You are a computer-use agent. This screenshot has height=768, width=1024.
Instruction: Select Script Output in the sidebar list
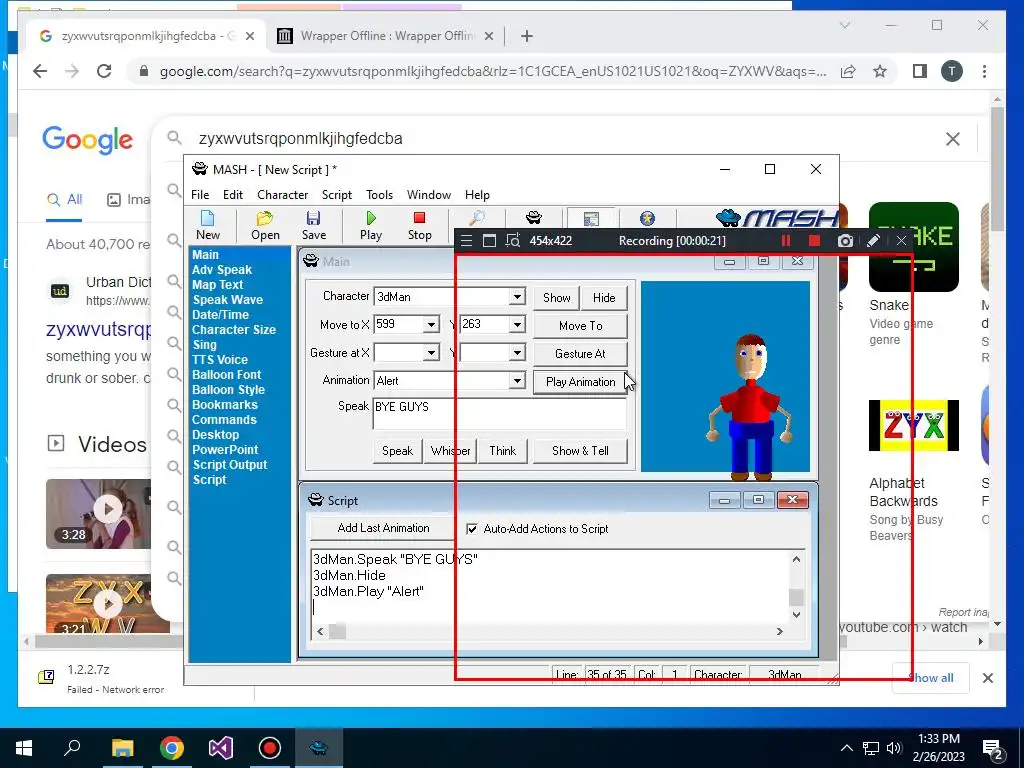[x=230, y=465]
